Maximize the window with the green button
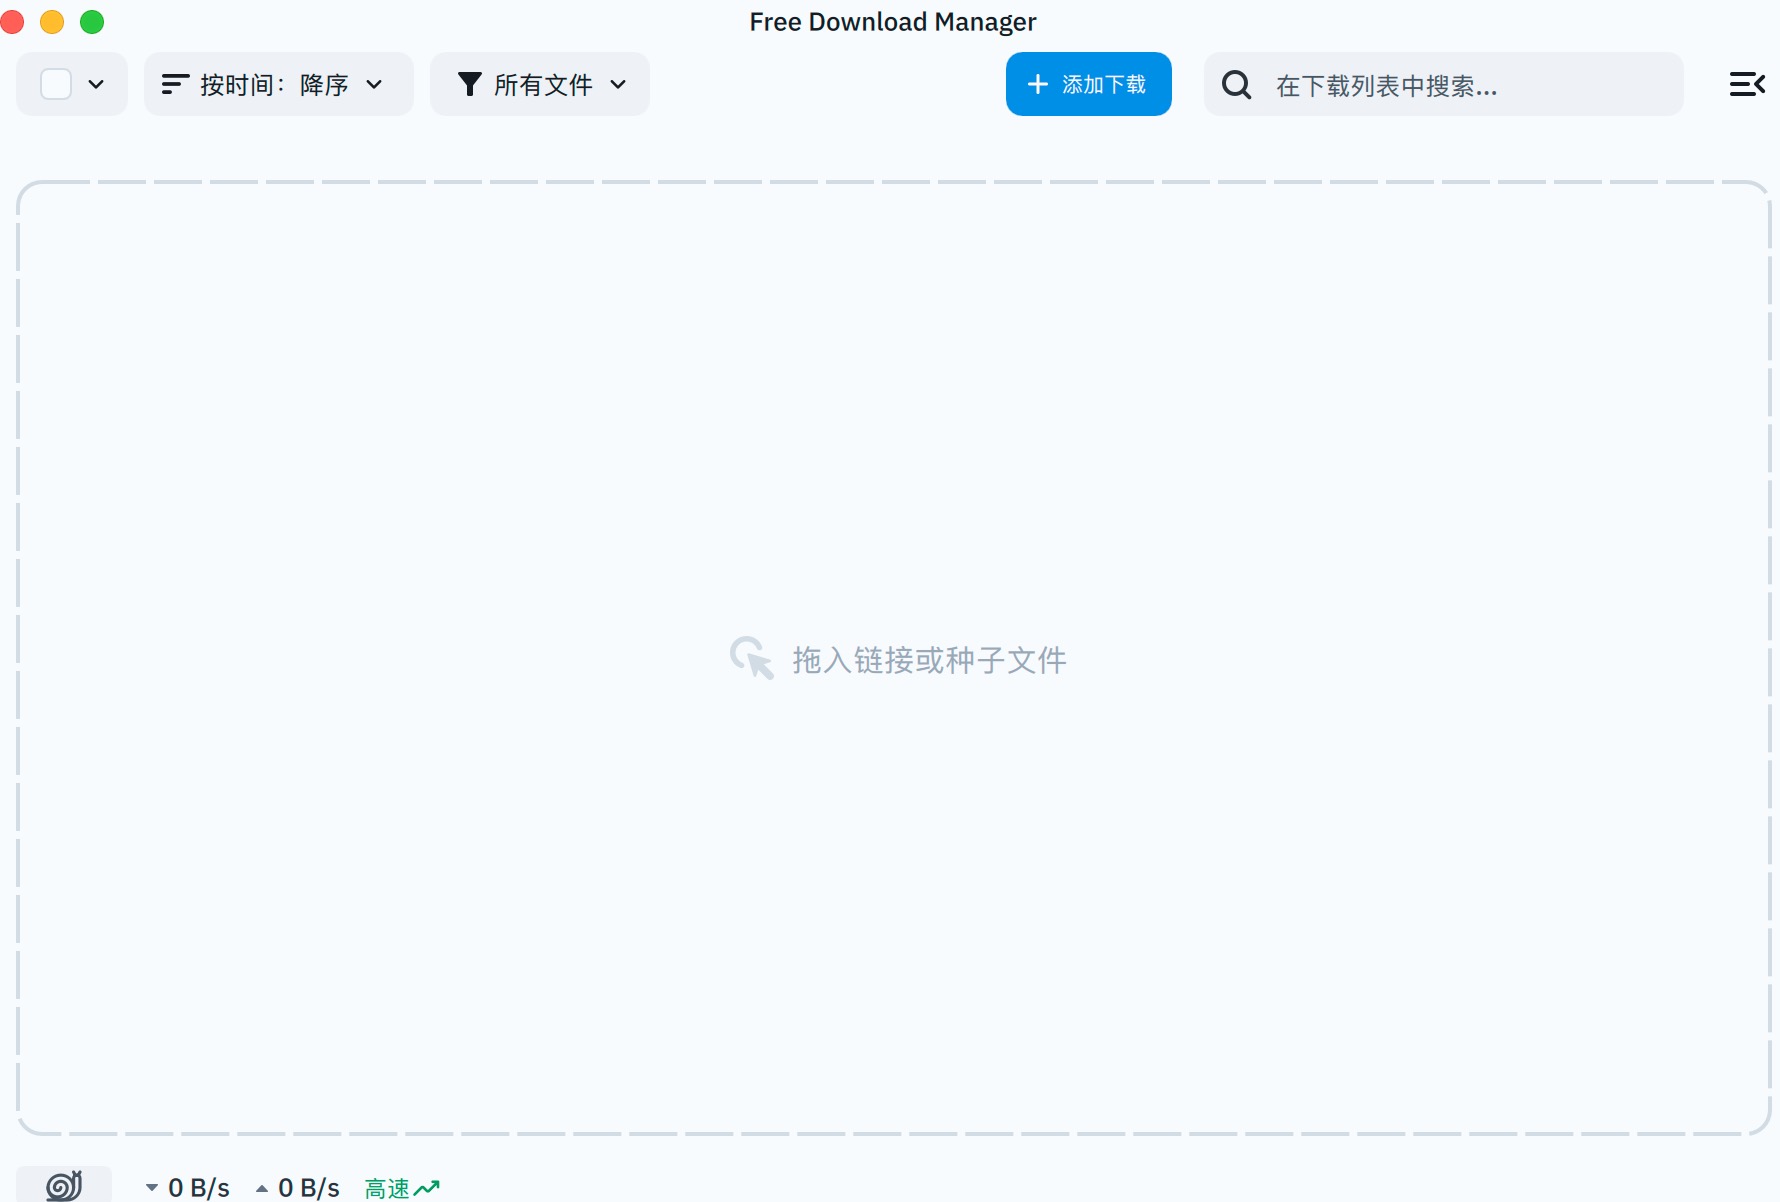This screenshot has width=1780, height=1202. point(92,22)
